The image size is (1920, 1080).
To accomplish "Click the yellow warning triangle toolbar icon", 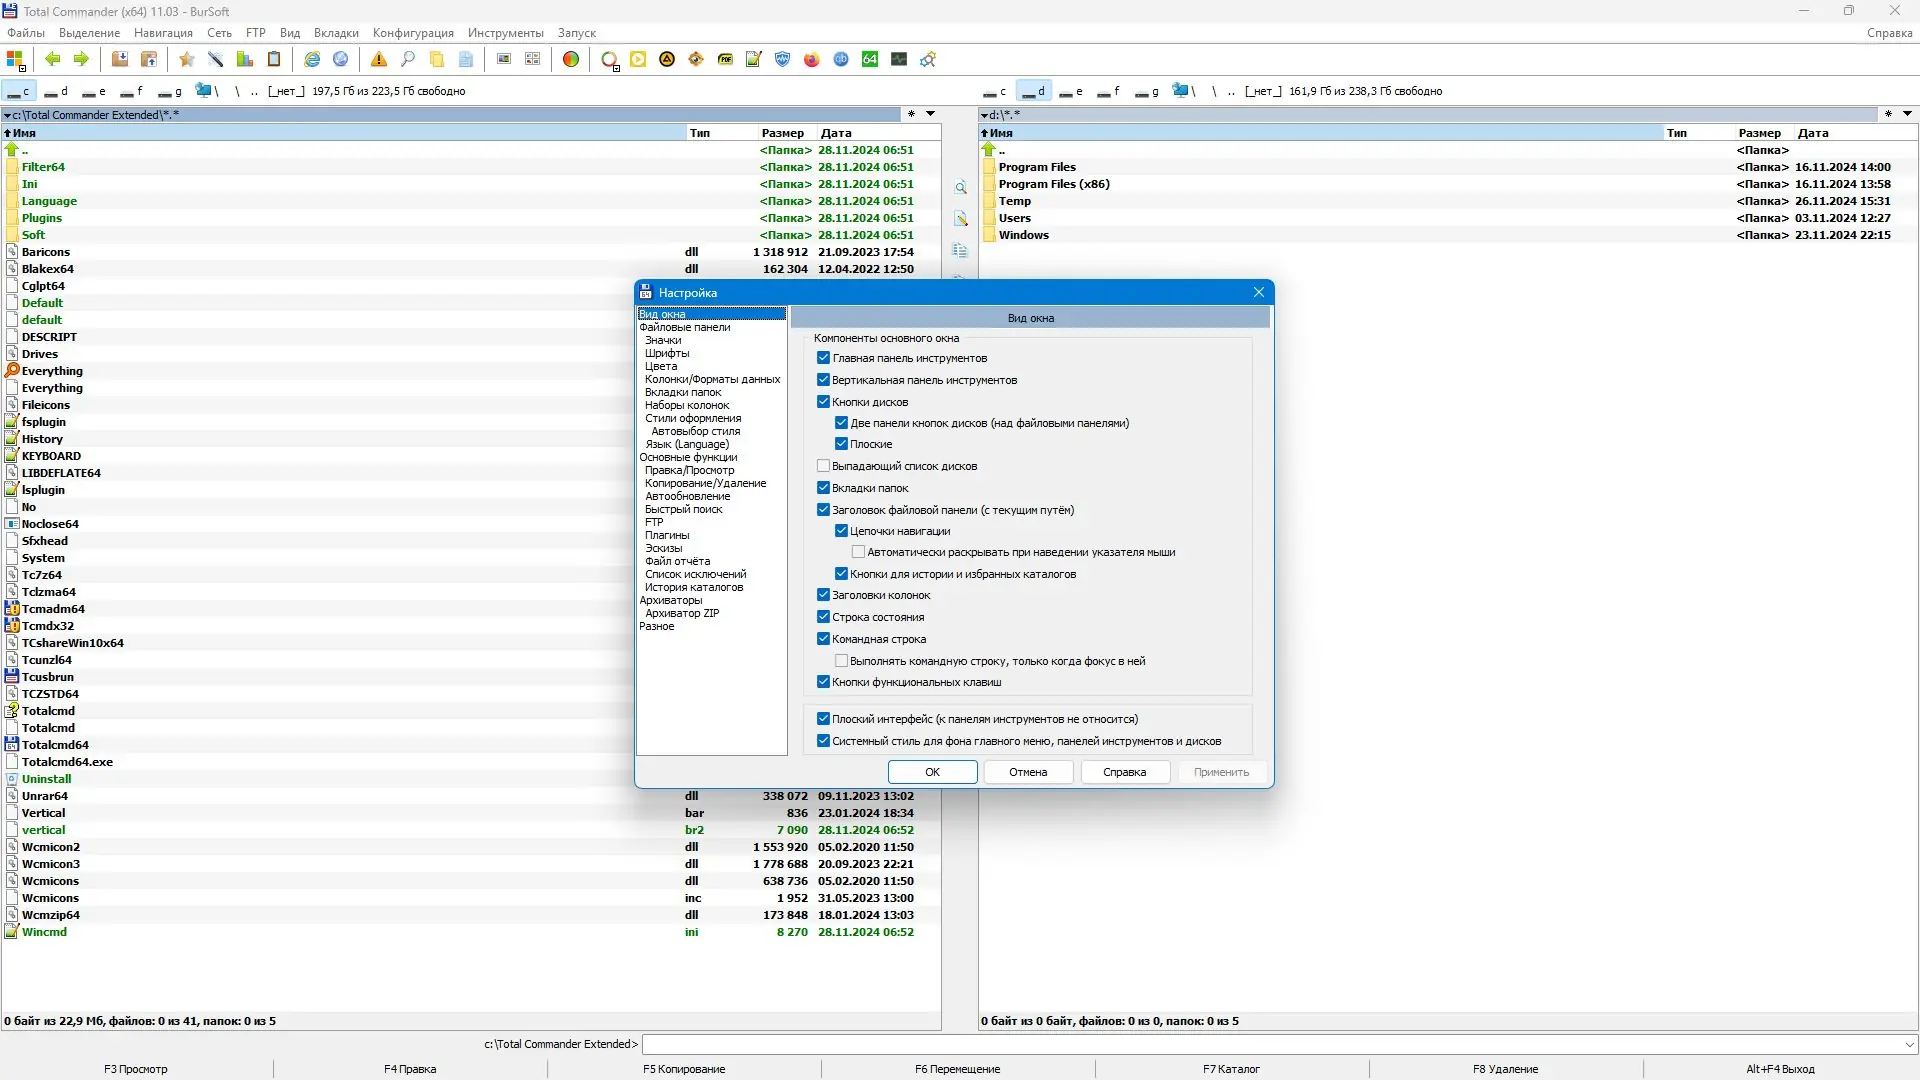I will [x=379, y=59].
